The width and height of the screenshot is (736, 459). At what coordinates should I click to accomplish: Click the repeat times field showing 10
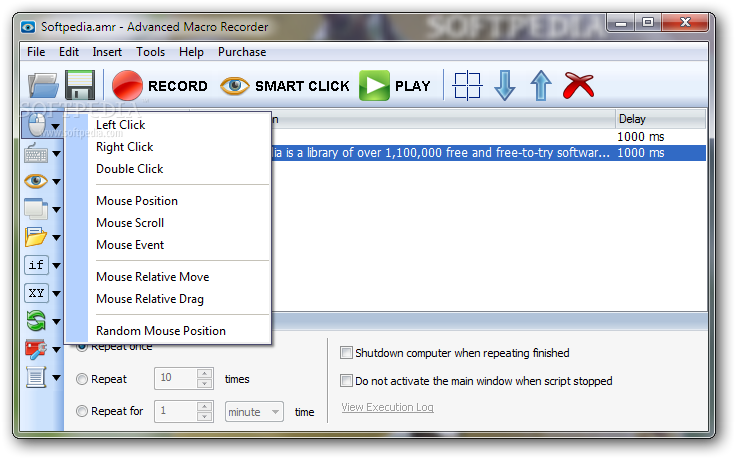[x=176, y=378]
